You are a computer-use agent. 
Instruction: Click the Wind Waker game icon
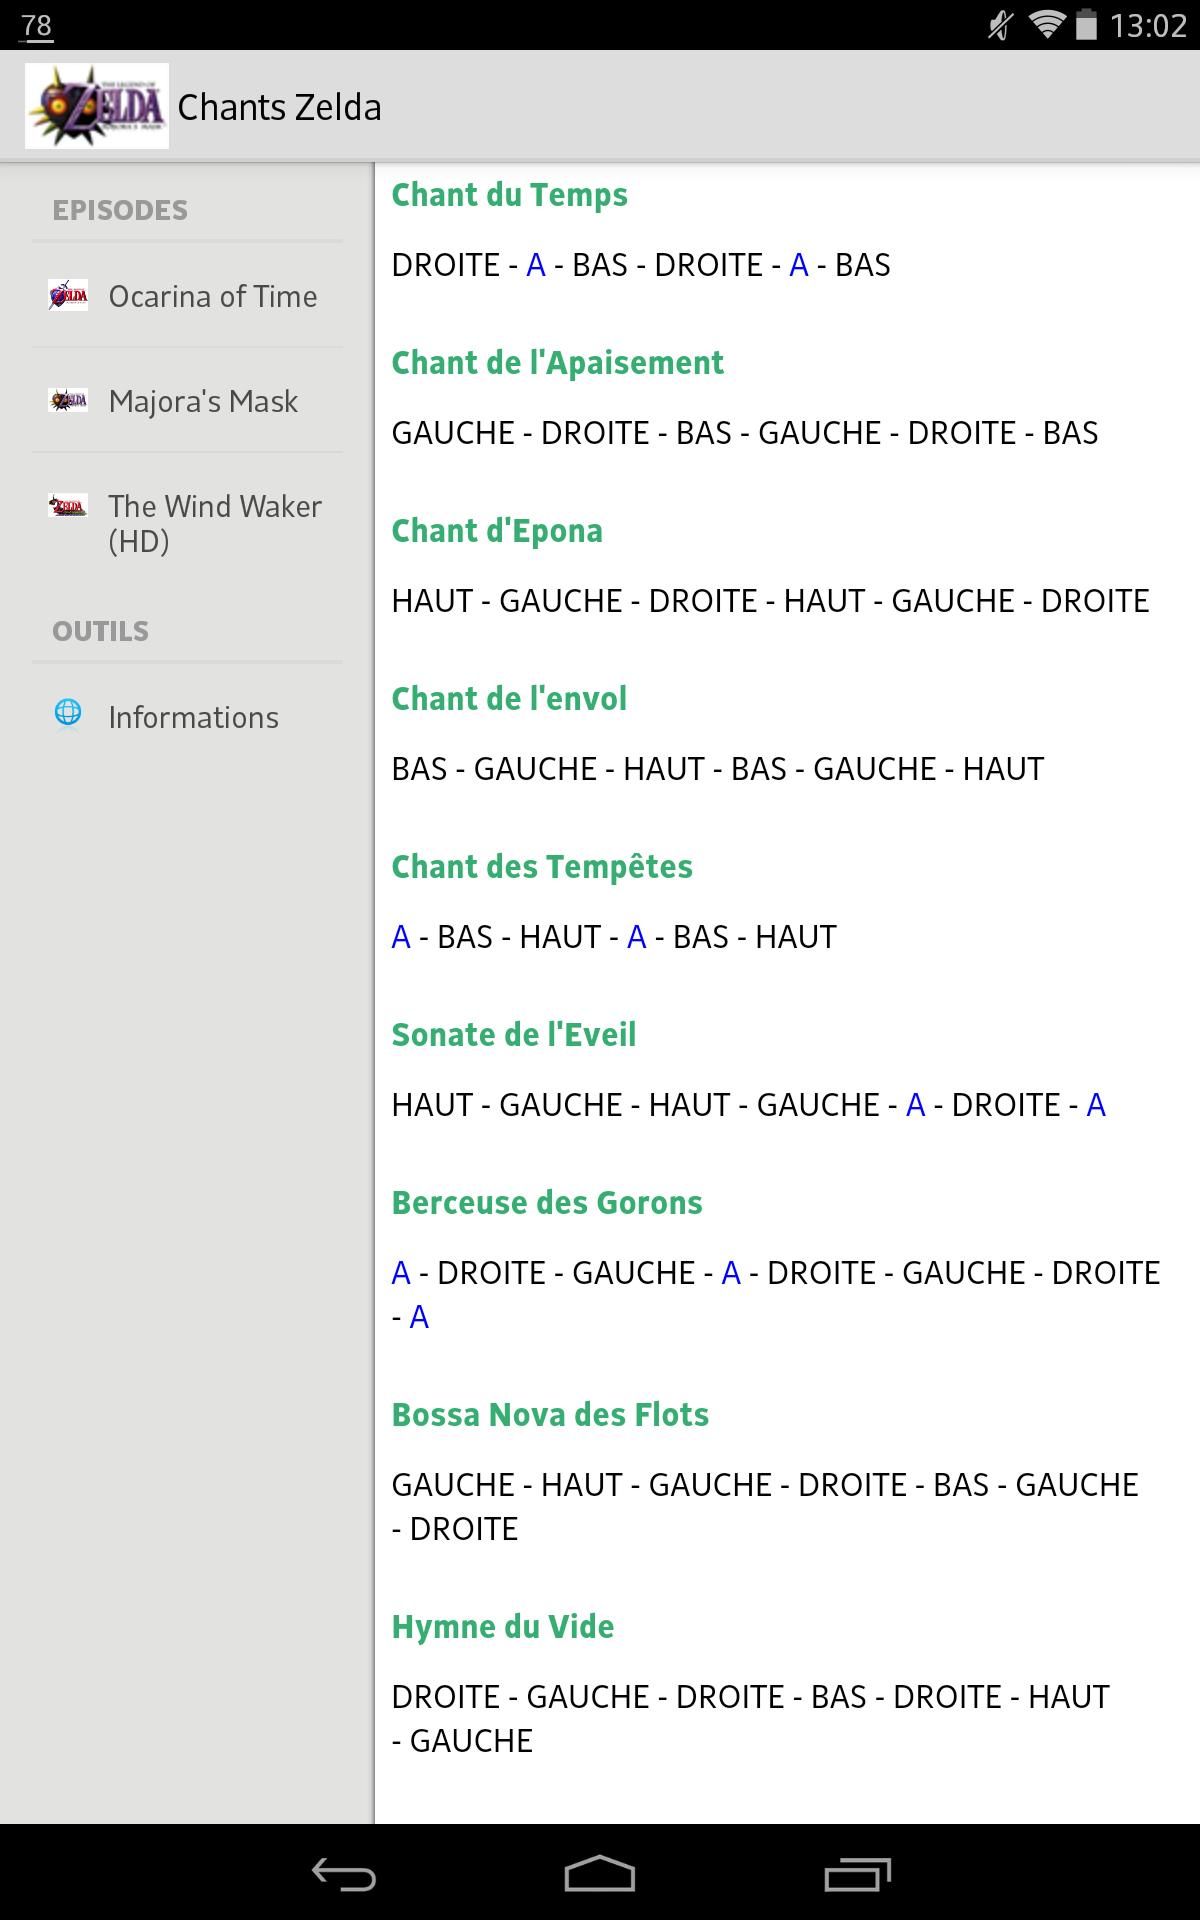point(68,506)
